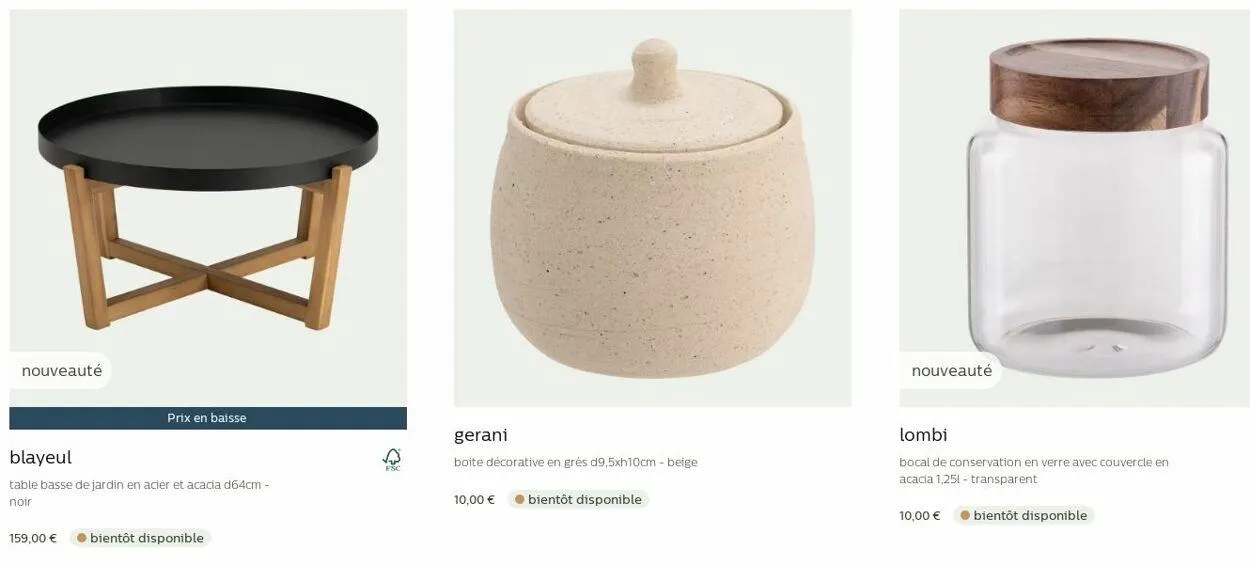Open the blayeul product title link
1250x565 pixels.
[x=41, y=457]
